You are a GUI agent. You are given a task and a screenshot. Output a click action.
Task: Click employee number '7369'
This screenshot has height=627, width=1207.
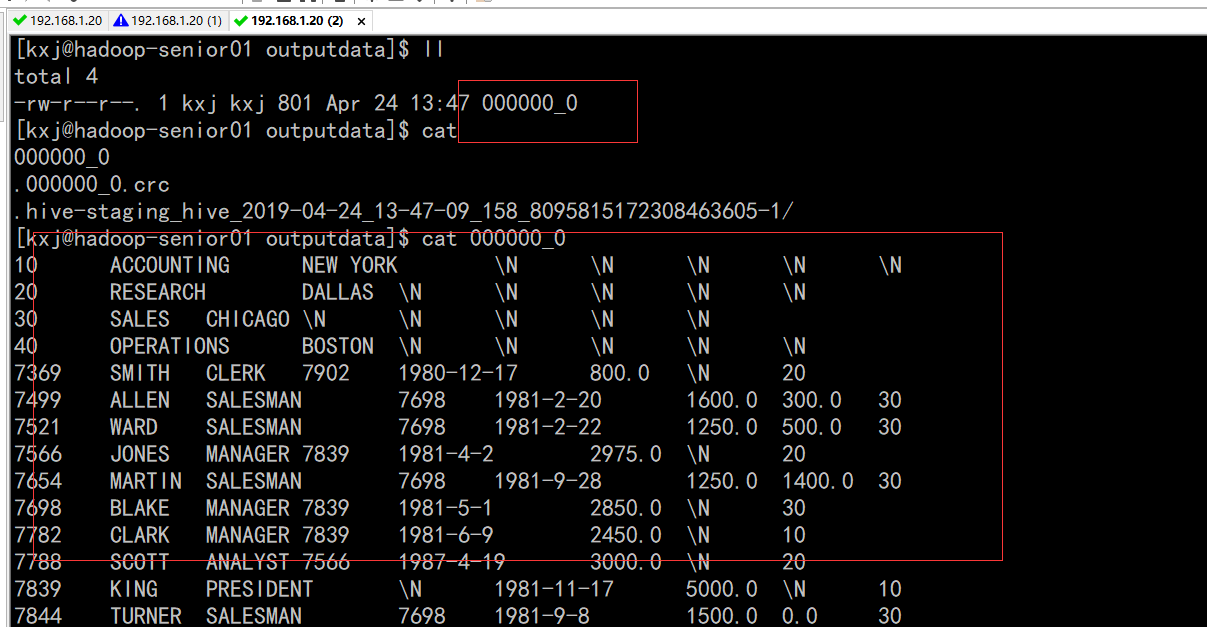tap(38, 373)
